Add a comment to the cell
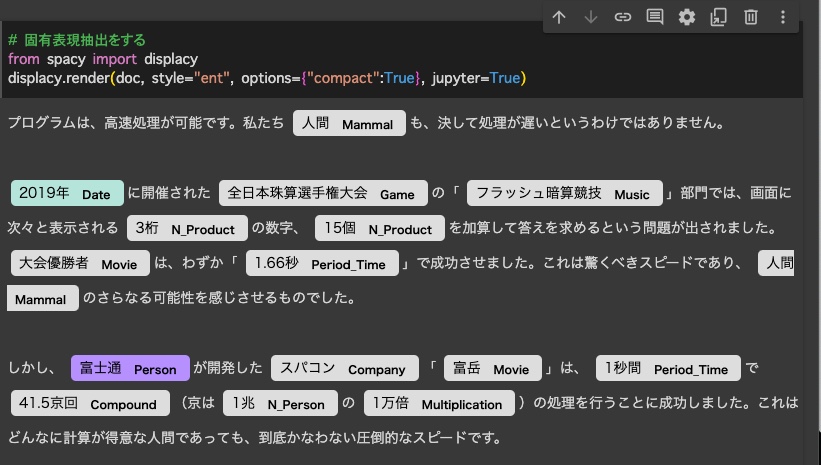 (654, 17)
